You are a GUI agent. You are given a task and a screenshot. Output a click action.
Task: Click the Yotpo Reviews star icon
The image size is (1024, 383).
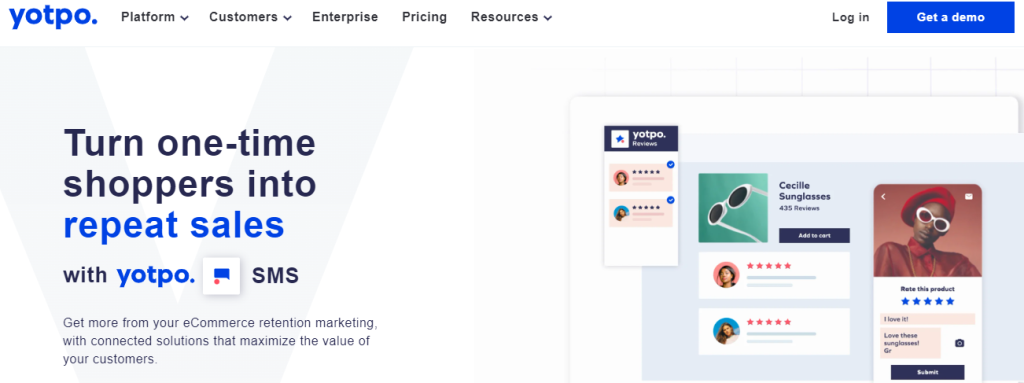pyautogui.click(x=620, y=139)
